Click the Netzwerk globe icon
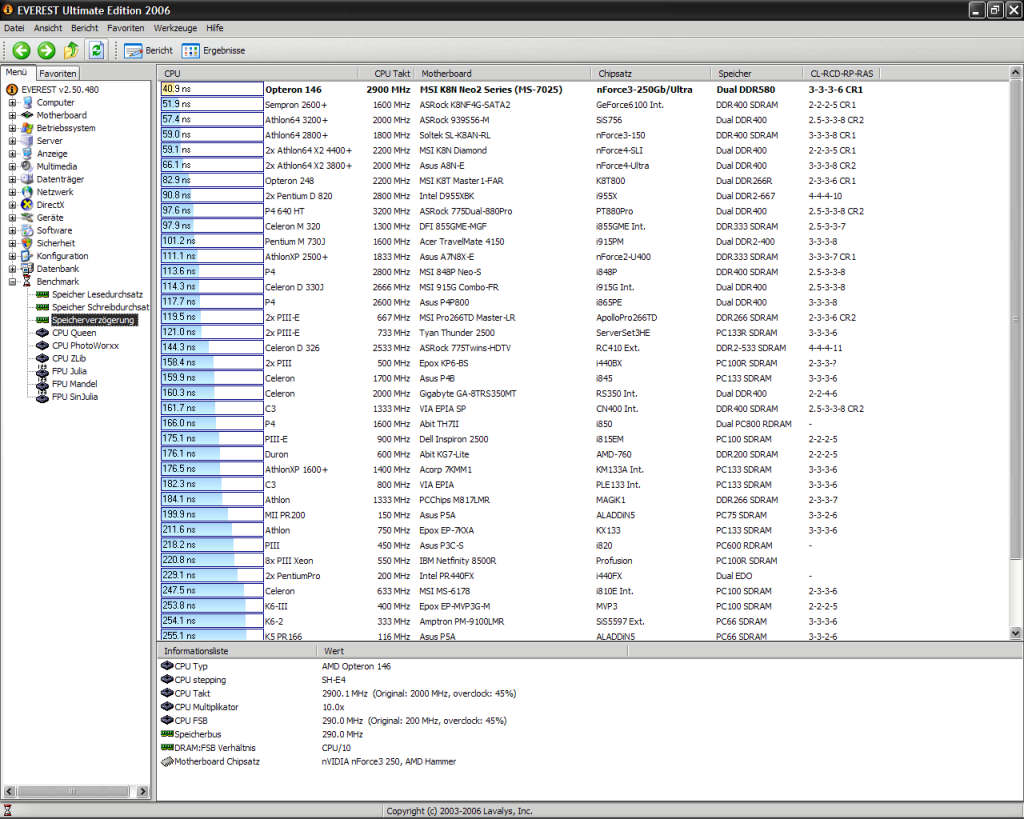 tap(27, 192)
